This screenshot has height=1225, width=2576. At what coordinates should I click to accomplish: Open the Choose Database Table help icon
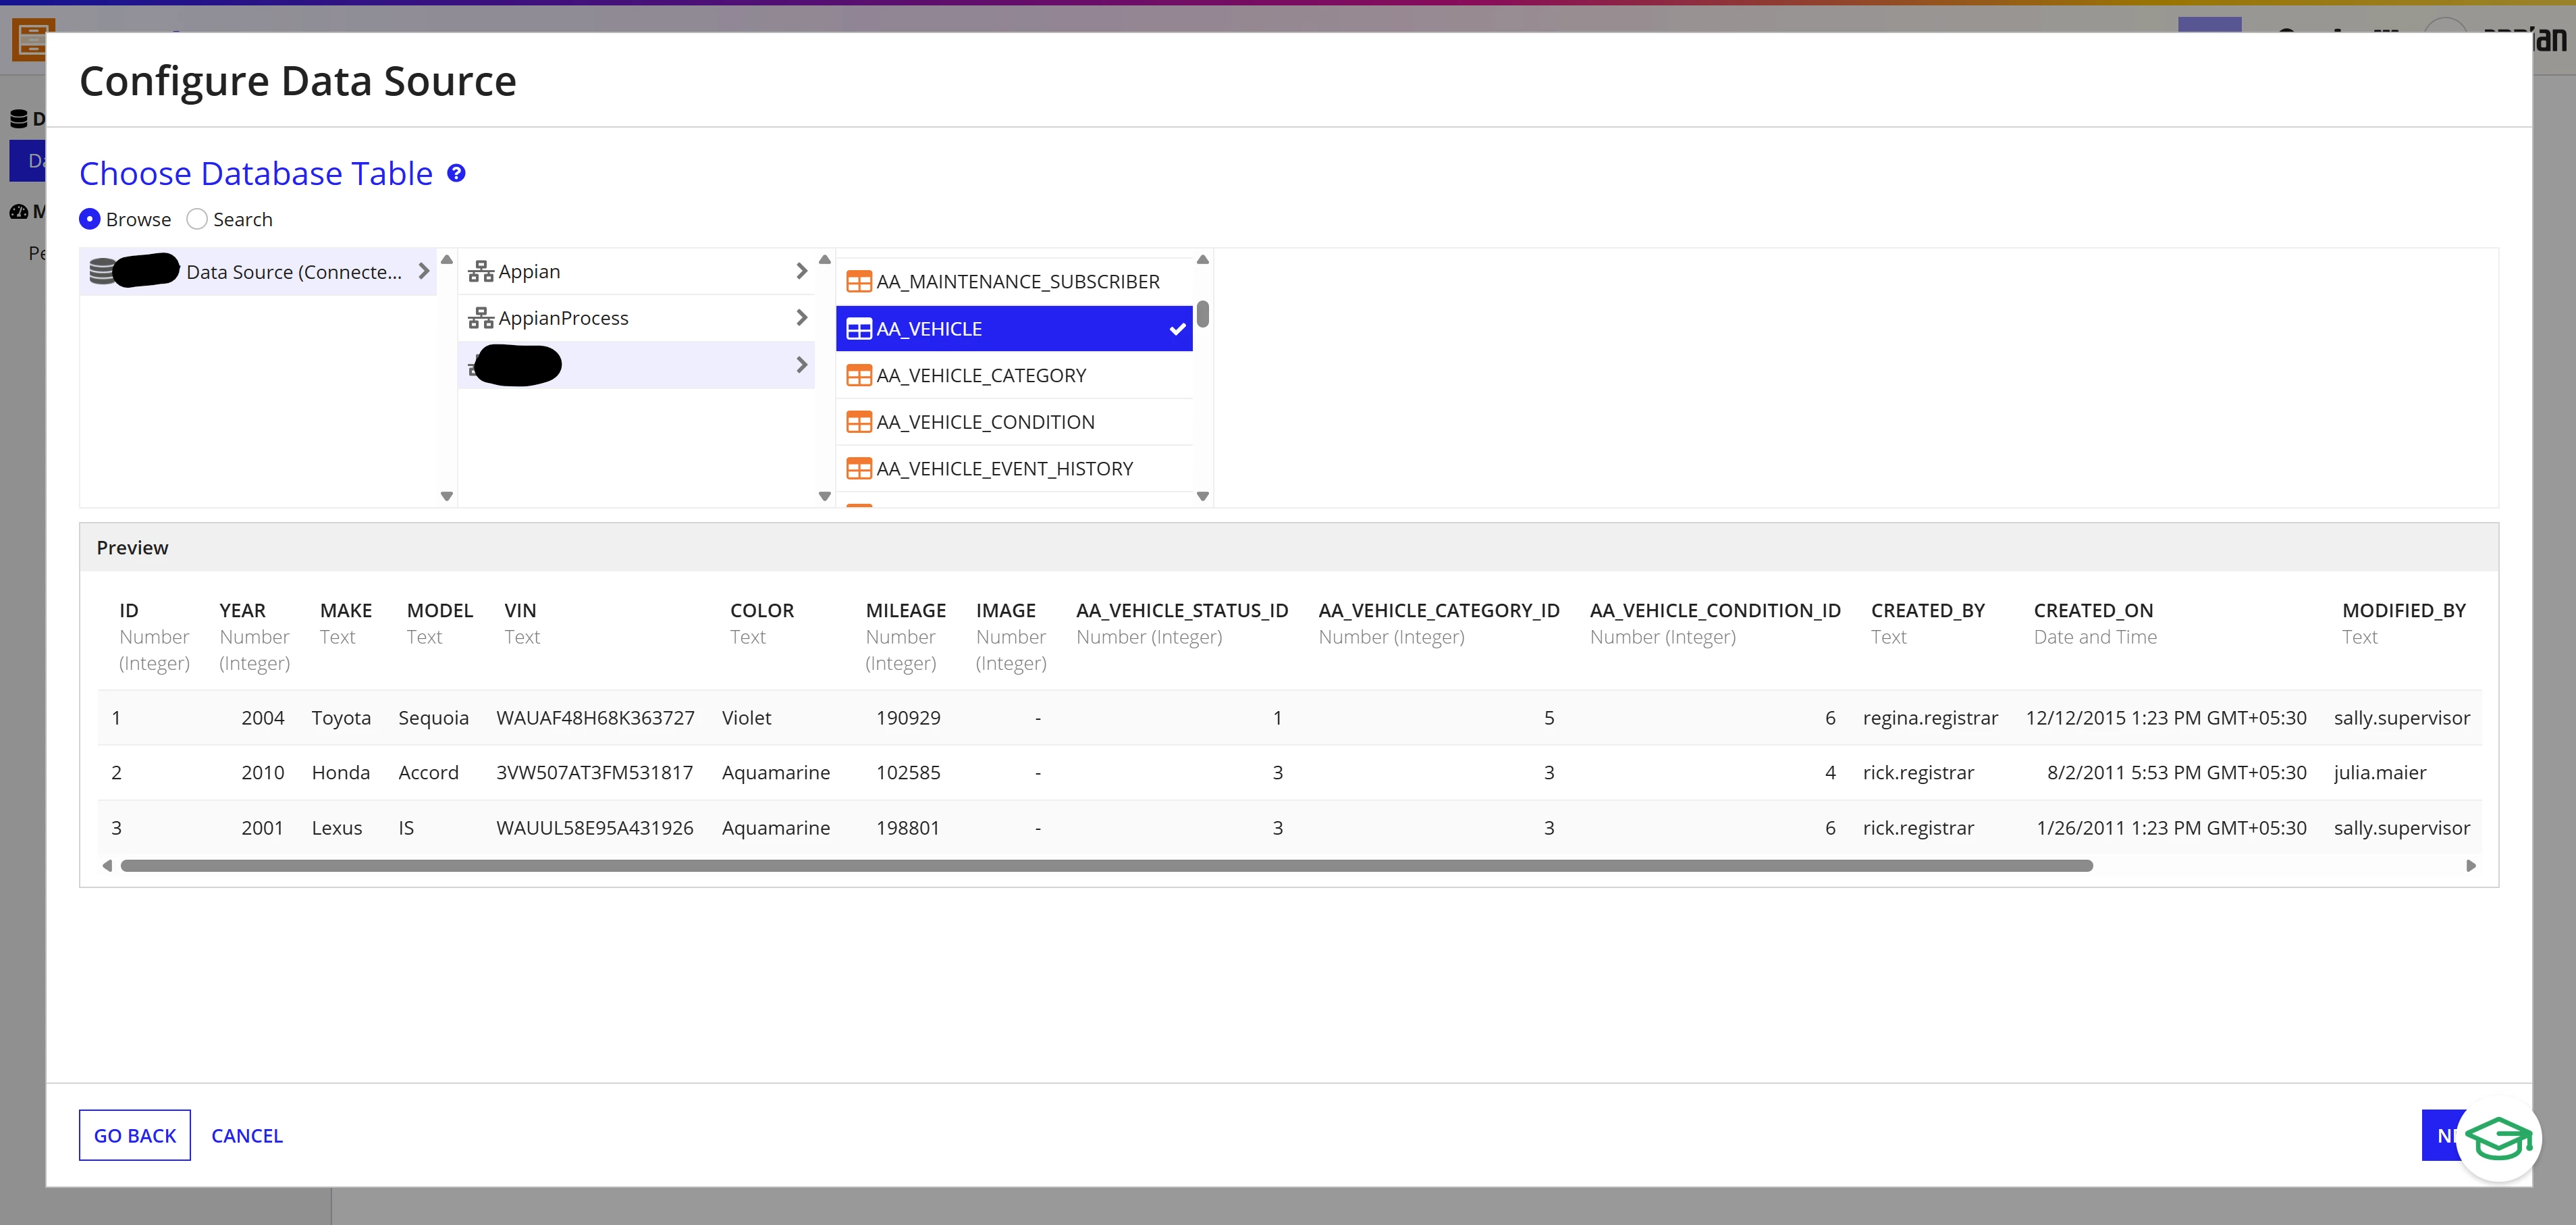(456, 173)
